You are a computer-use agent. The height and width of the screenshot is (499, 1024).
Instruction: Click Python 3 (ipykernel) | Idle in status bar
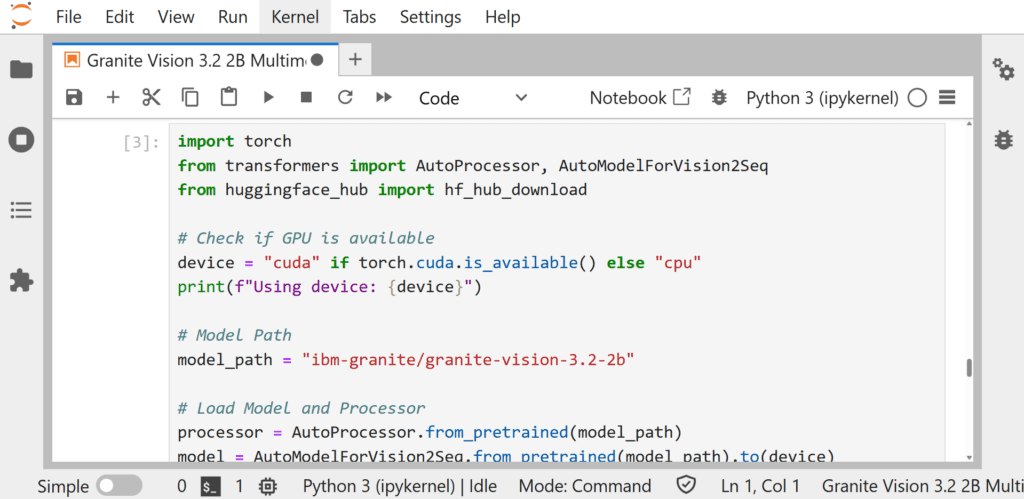click(x=400, y=486)
